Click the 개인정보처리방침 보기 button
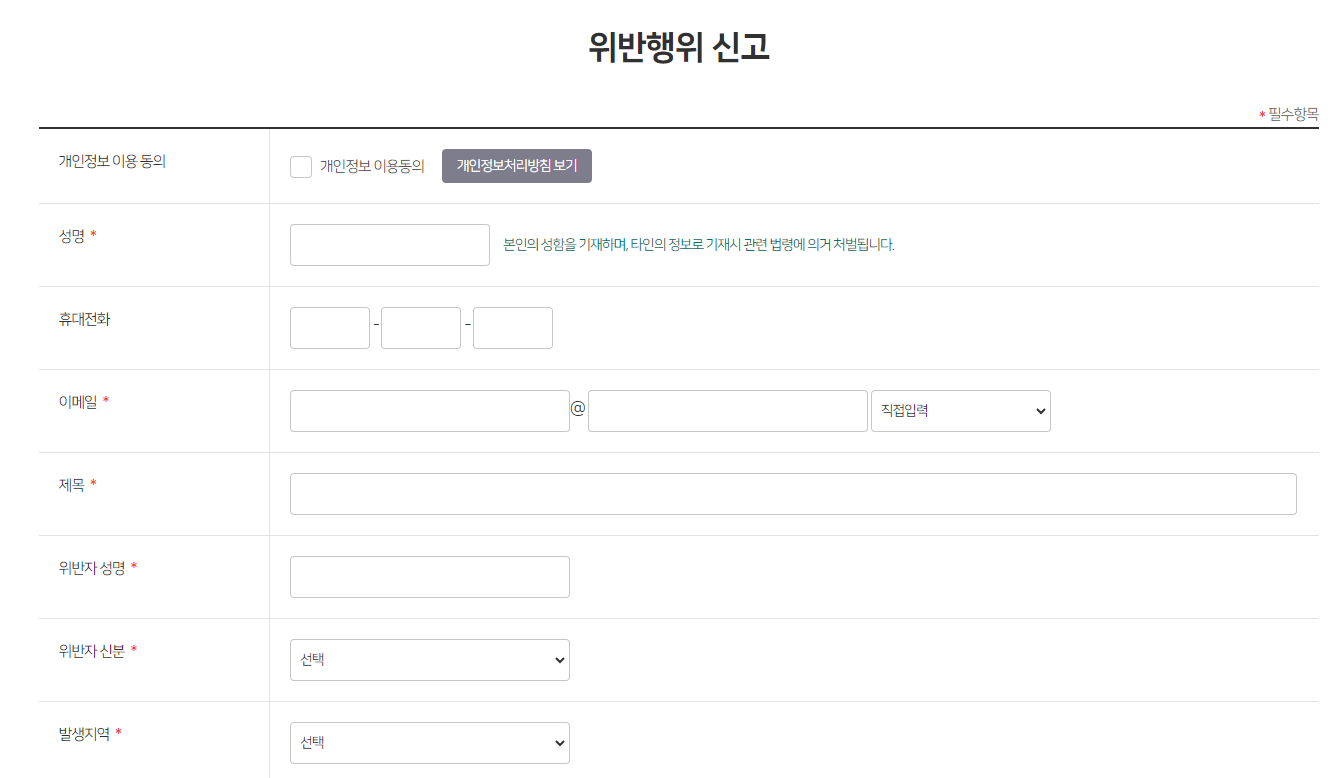Image resolution: width=1332 pixels, height=778 pixels. 516,165
